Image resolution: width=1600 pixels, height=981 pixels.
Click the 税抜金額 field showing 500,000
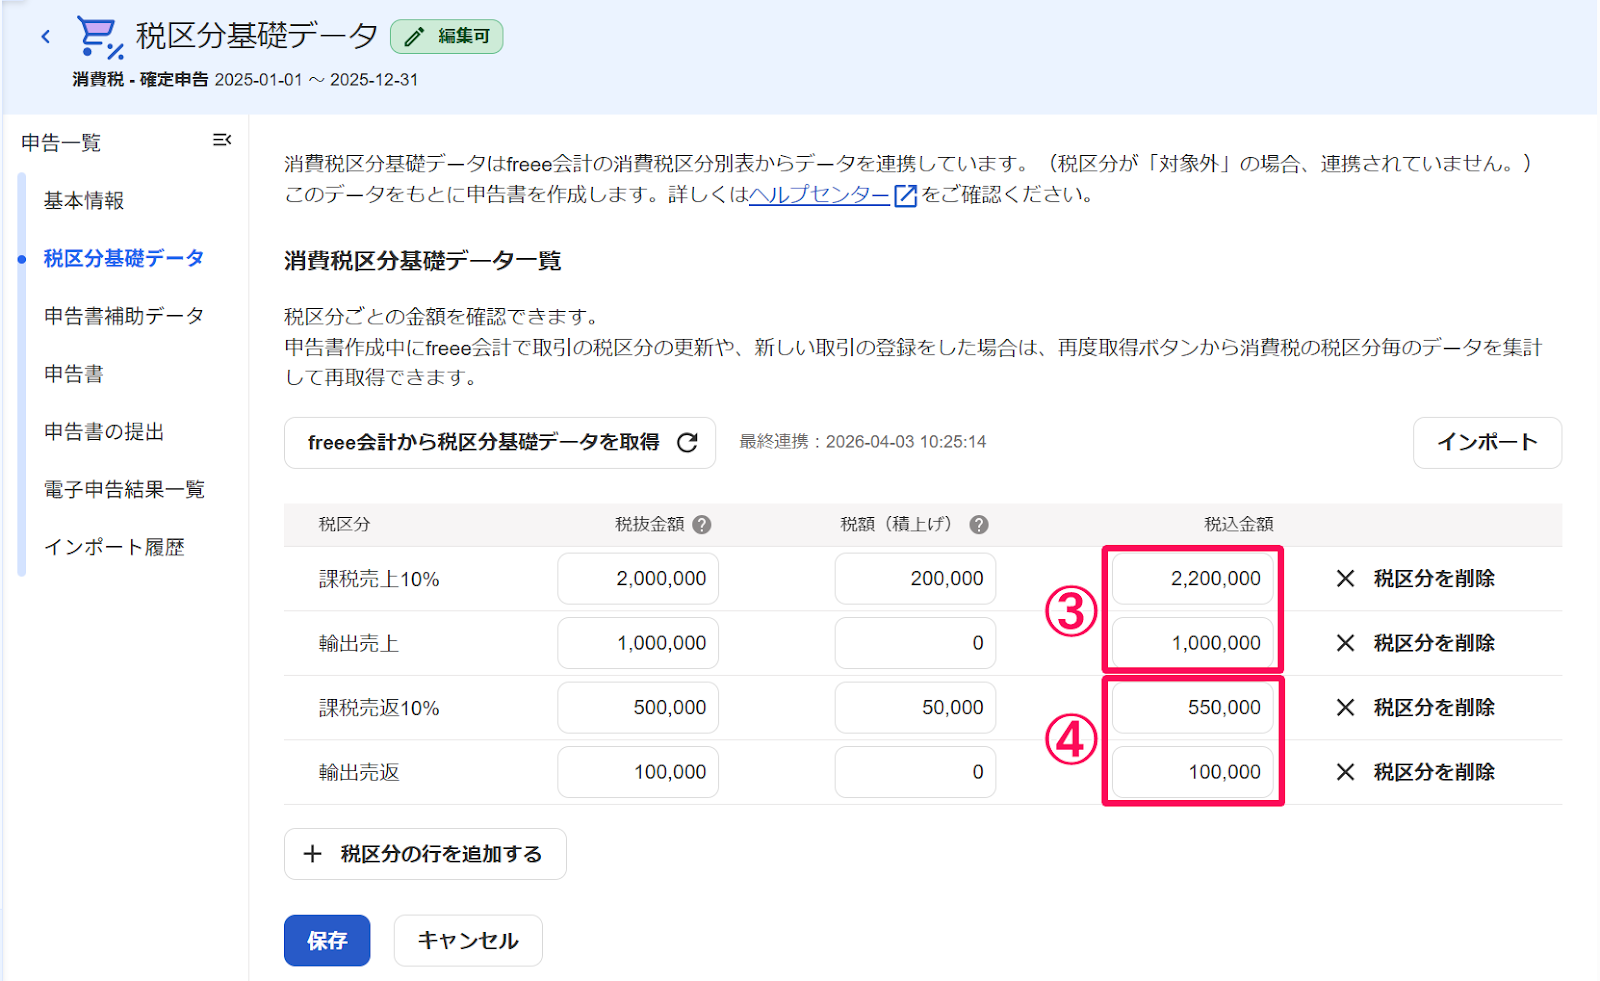tap(638, 707)
